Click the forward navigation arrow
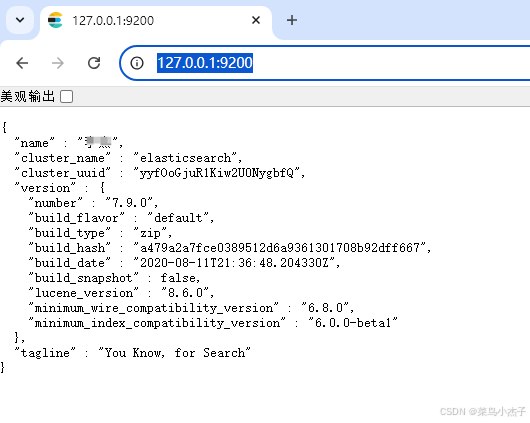530x423 pixels. (x=58, y=63)
